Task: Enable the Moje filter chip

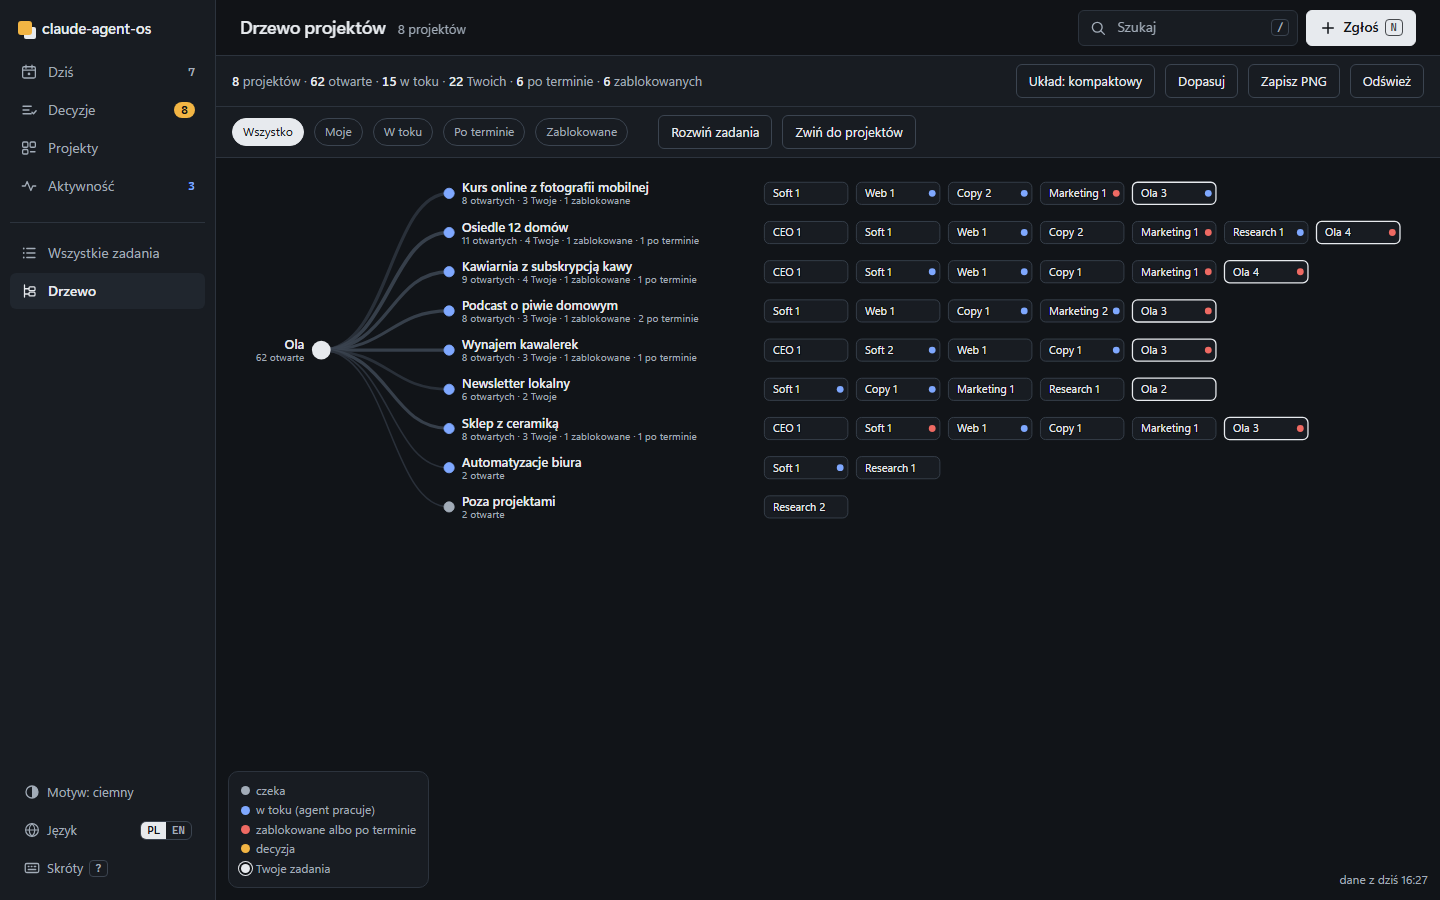Action: click(x=338, y=132)
